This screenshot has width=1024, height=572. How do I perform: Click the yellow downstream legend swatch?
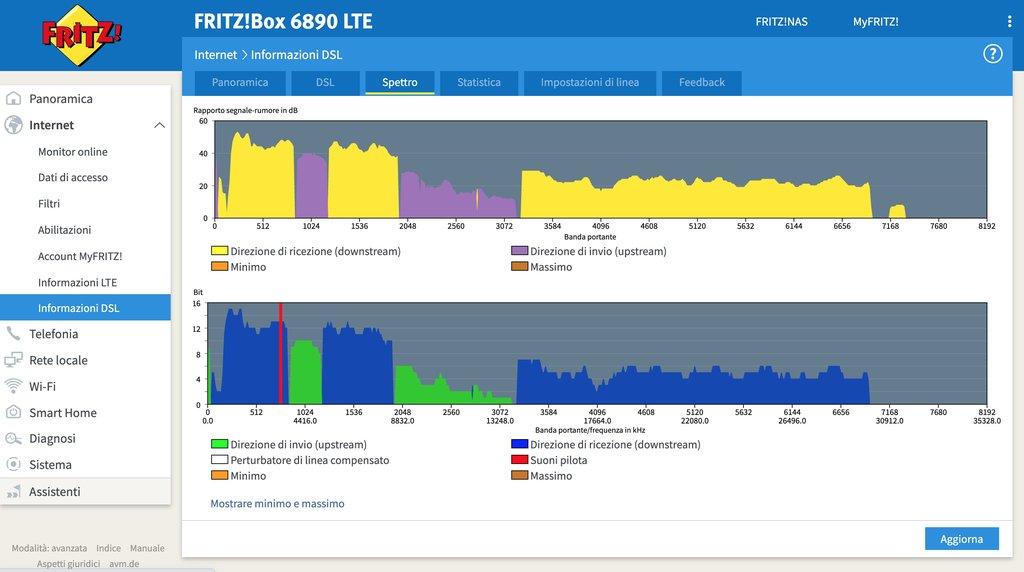[x=219, y=252]
